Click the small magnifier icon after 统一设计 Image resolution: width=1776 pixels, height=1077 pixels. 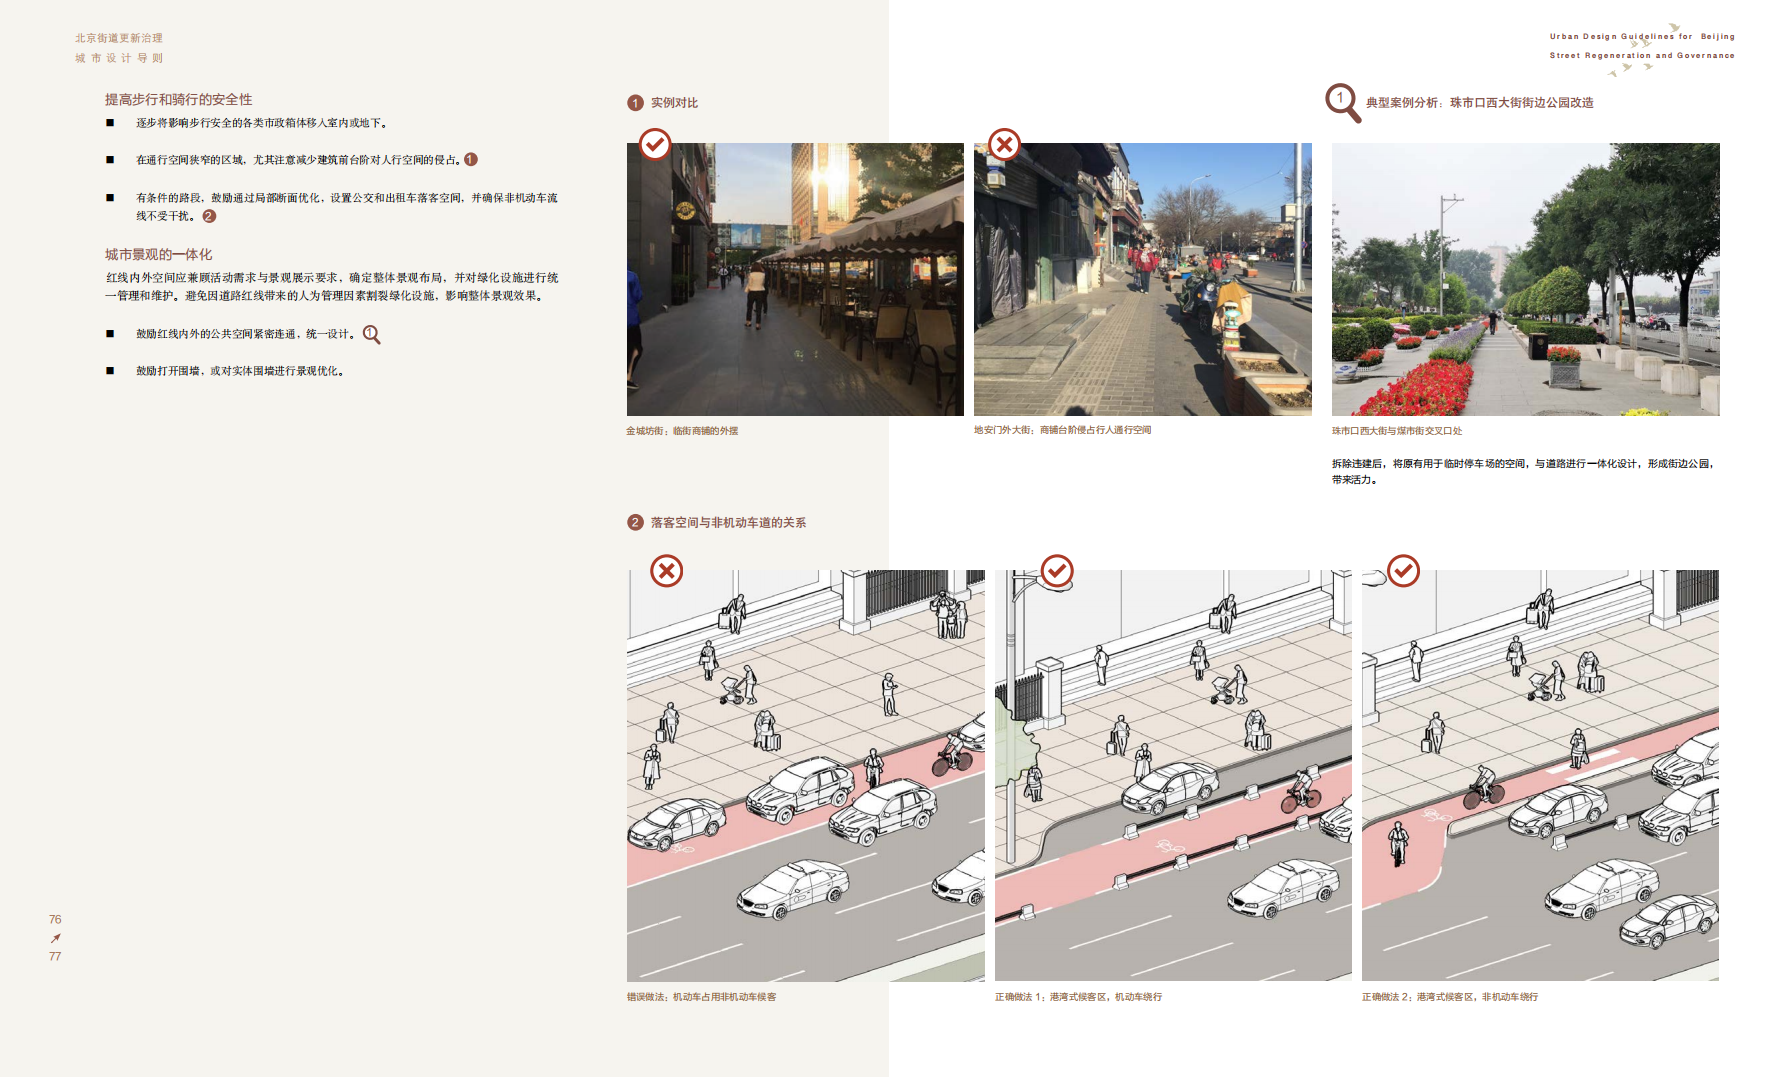tap(371, 335)
